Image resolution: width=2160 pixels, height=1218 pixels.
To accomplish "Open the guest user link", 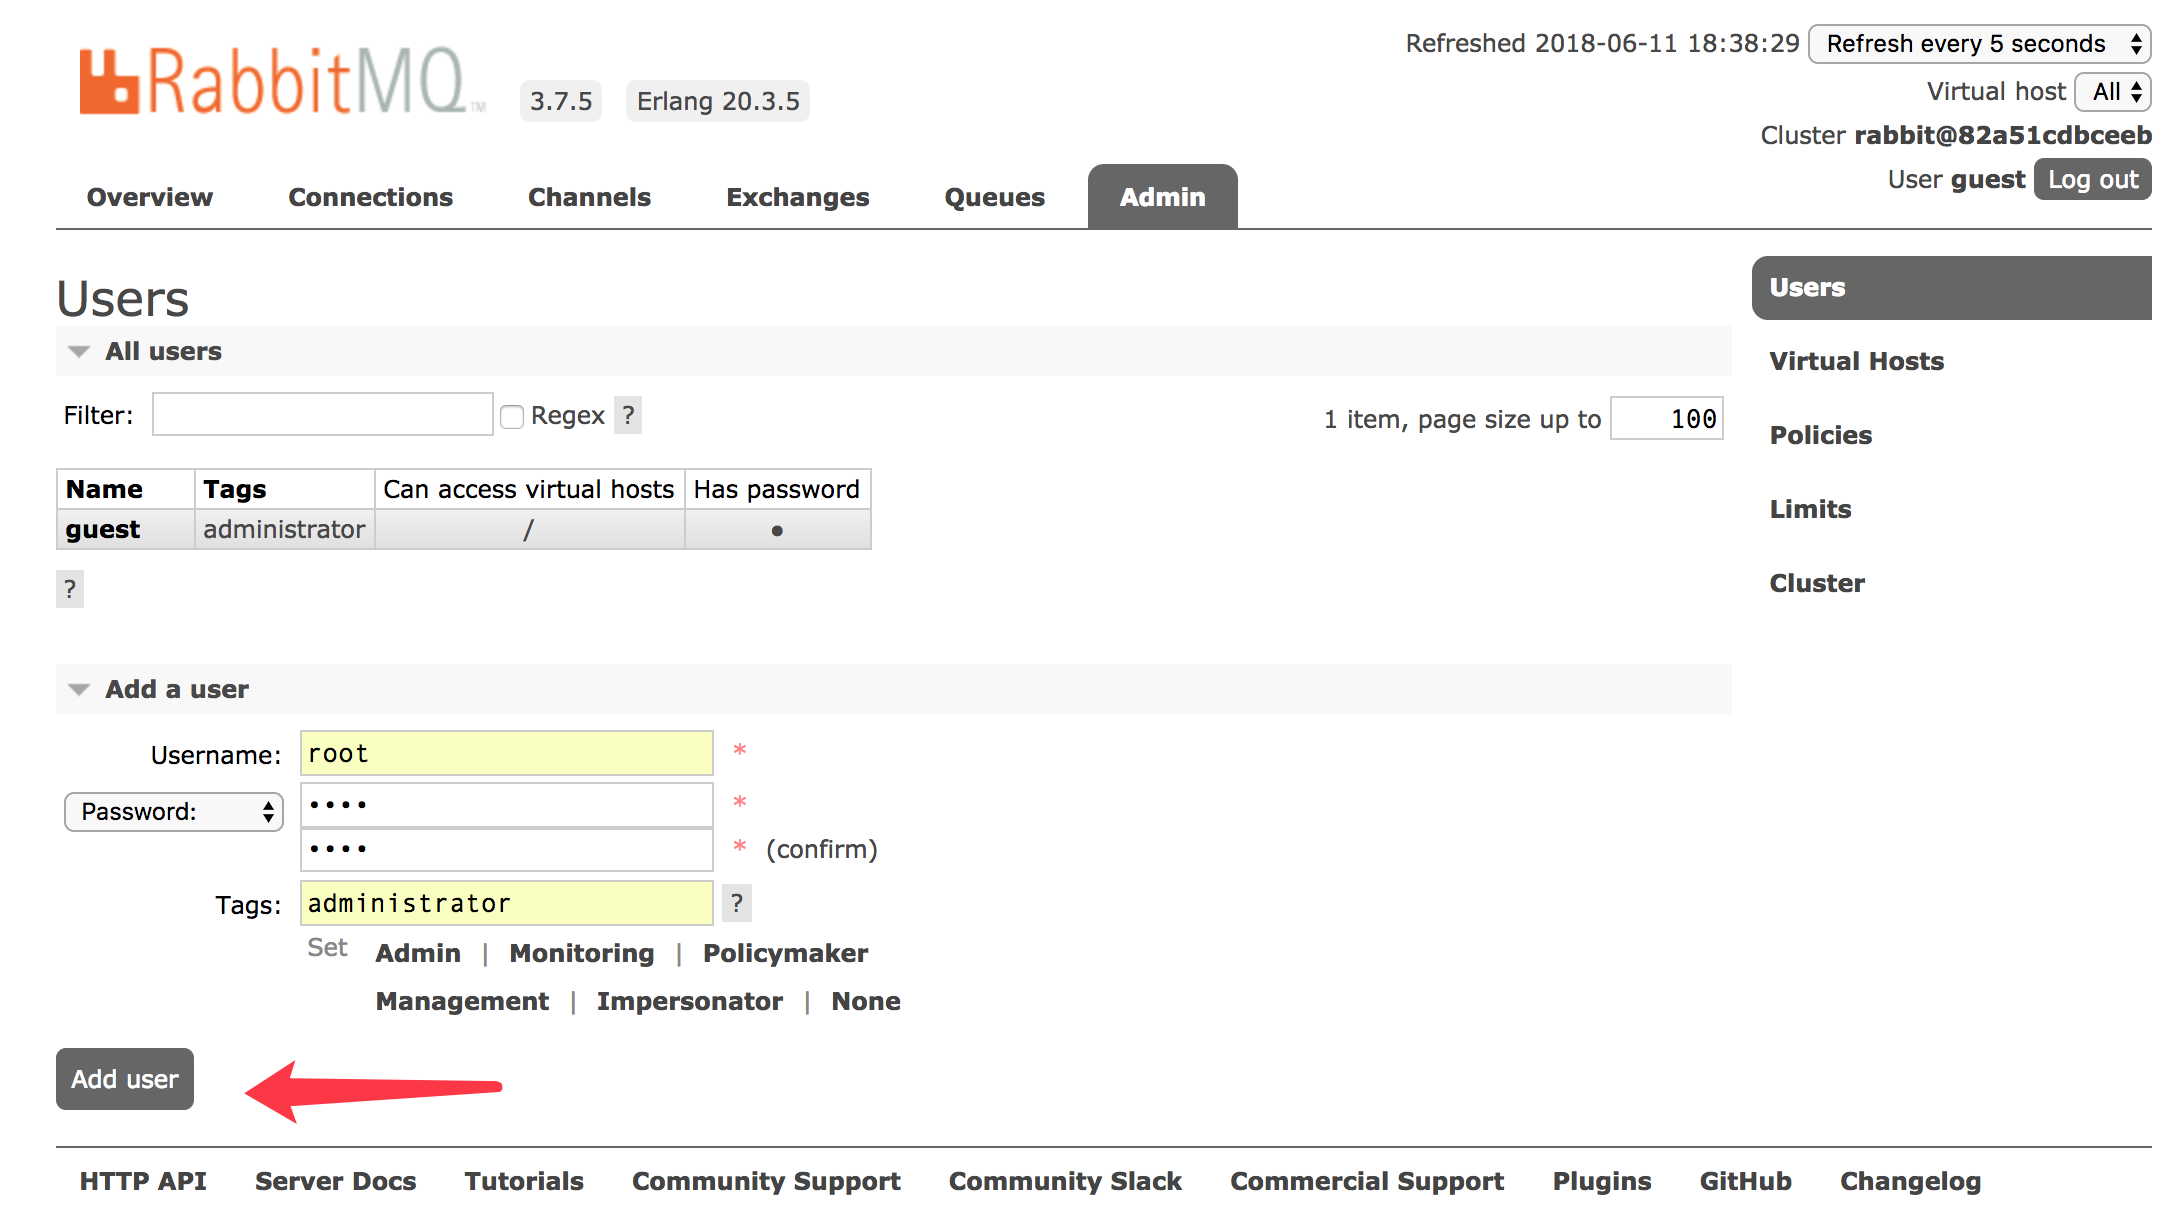I will pos(103,529).
